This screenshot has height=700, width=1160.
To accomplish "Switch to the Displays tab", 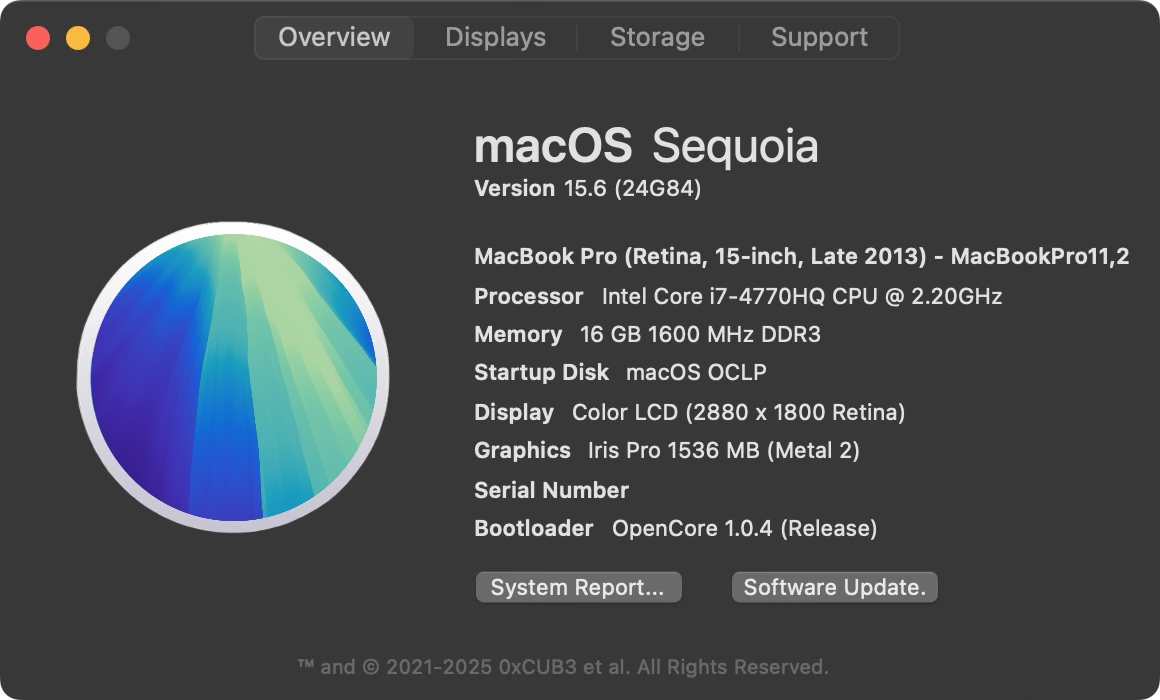I will pyautogui.click(x=495, y=38).
